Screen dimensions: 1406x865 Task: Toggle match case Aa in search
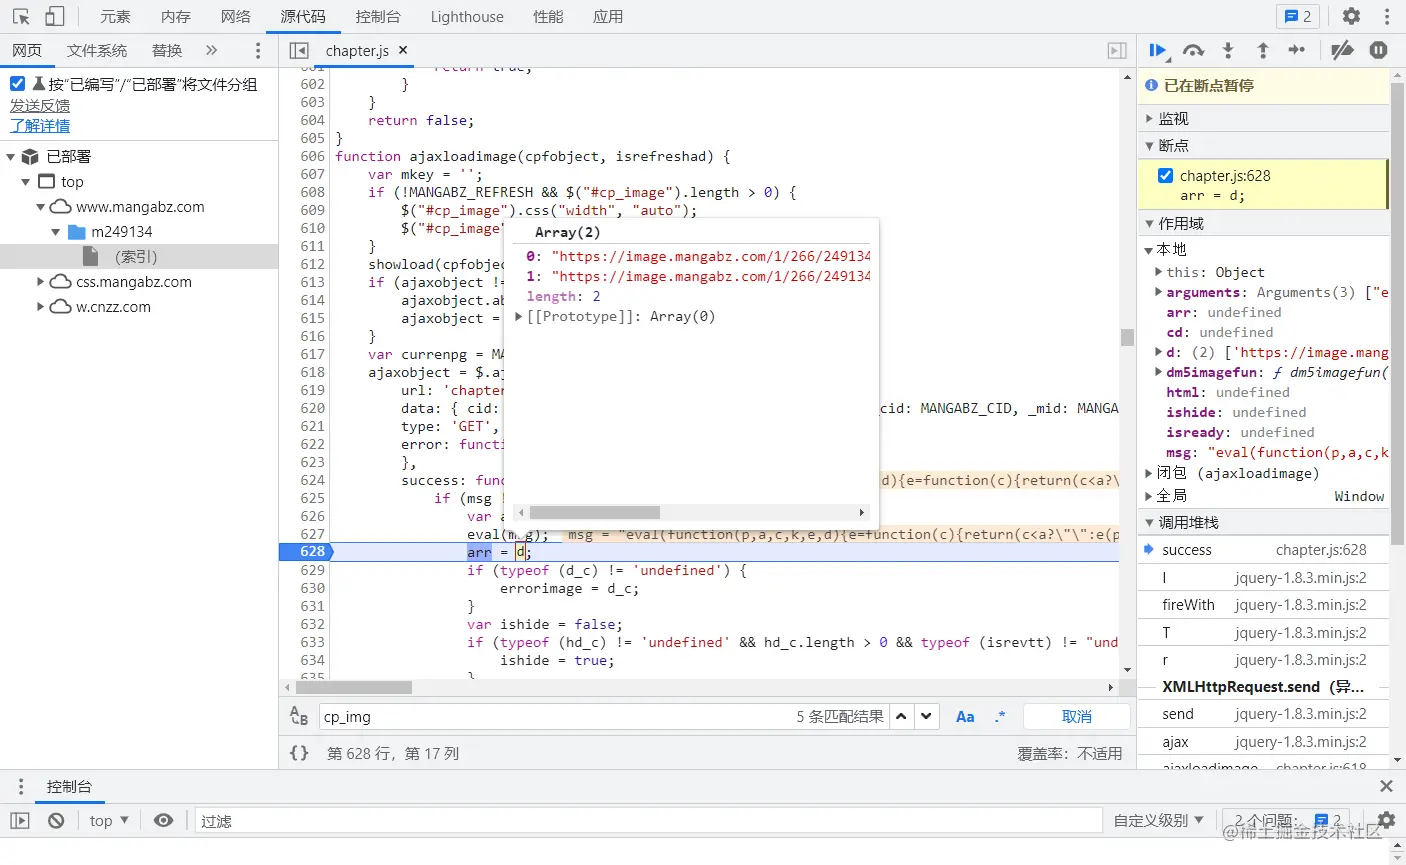[965, 716]
